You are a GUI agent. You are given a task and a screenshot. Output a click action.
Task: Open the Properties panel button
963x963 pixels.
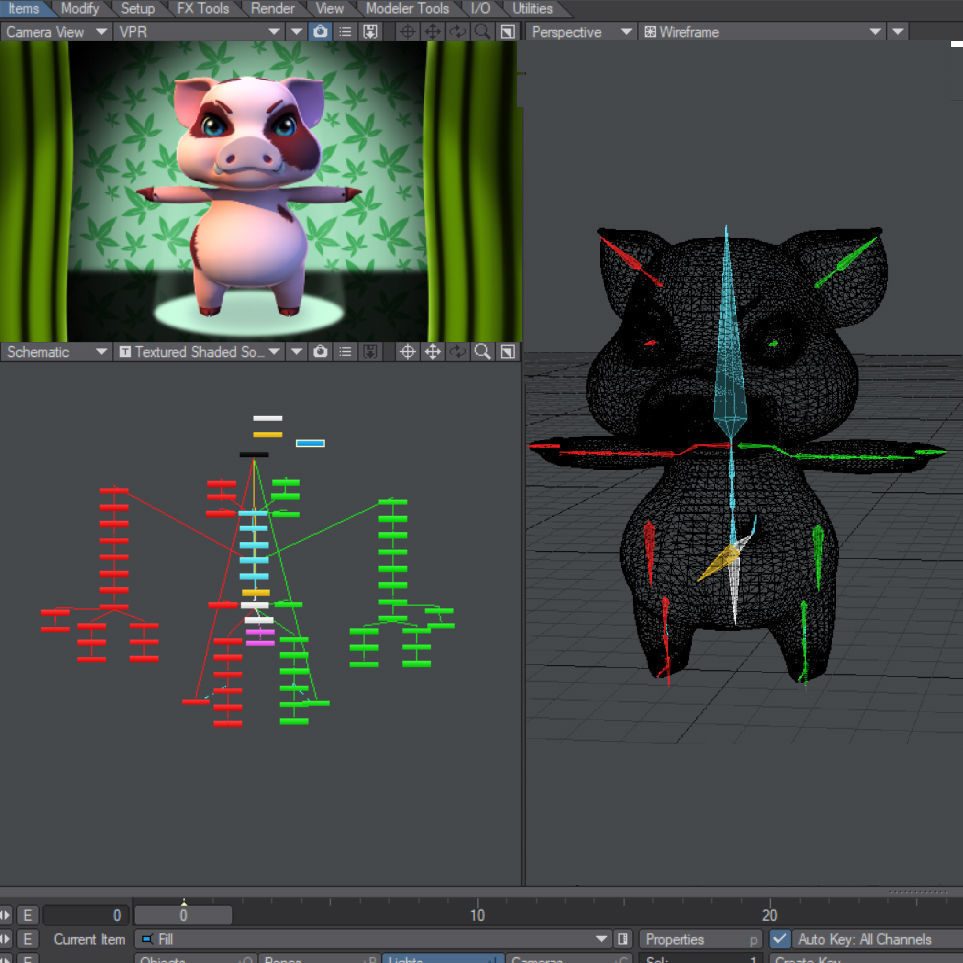(700, 939)
